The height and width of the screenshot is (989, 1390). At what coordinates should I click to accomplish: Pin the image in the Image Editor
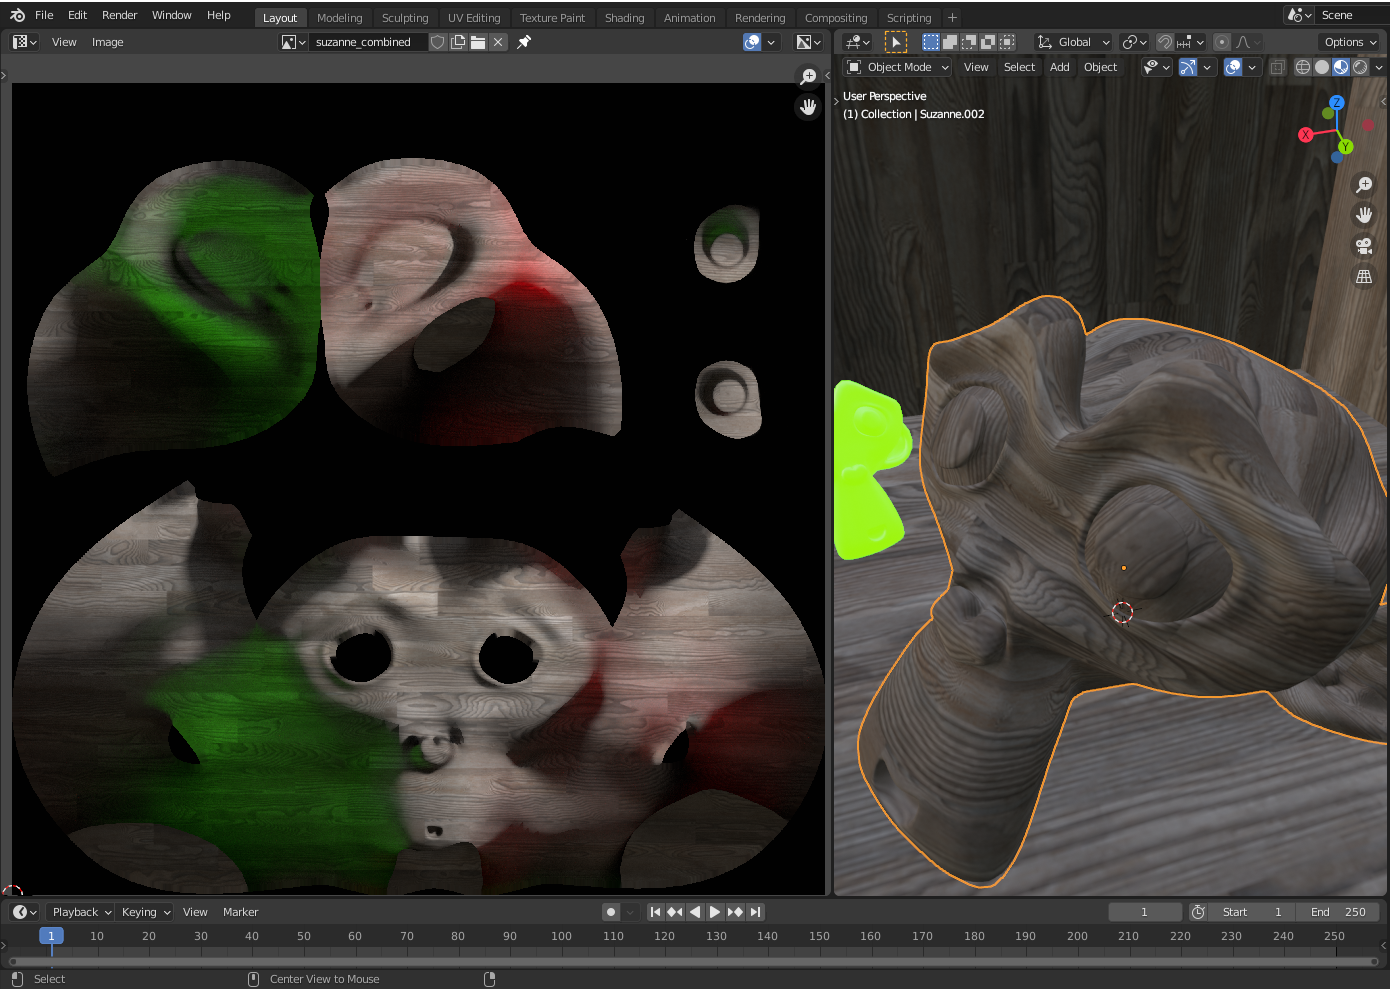click(524, 42)
